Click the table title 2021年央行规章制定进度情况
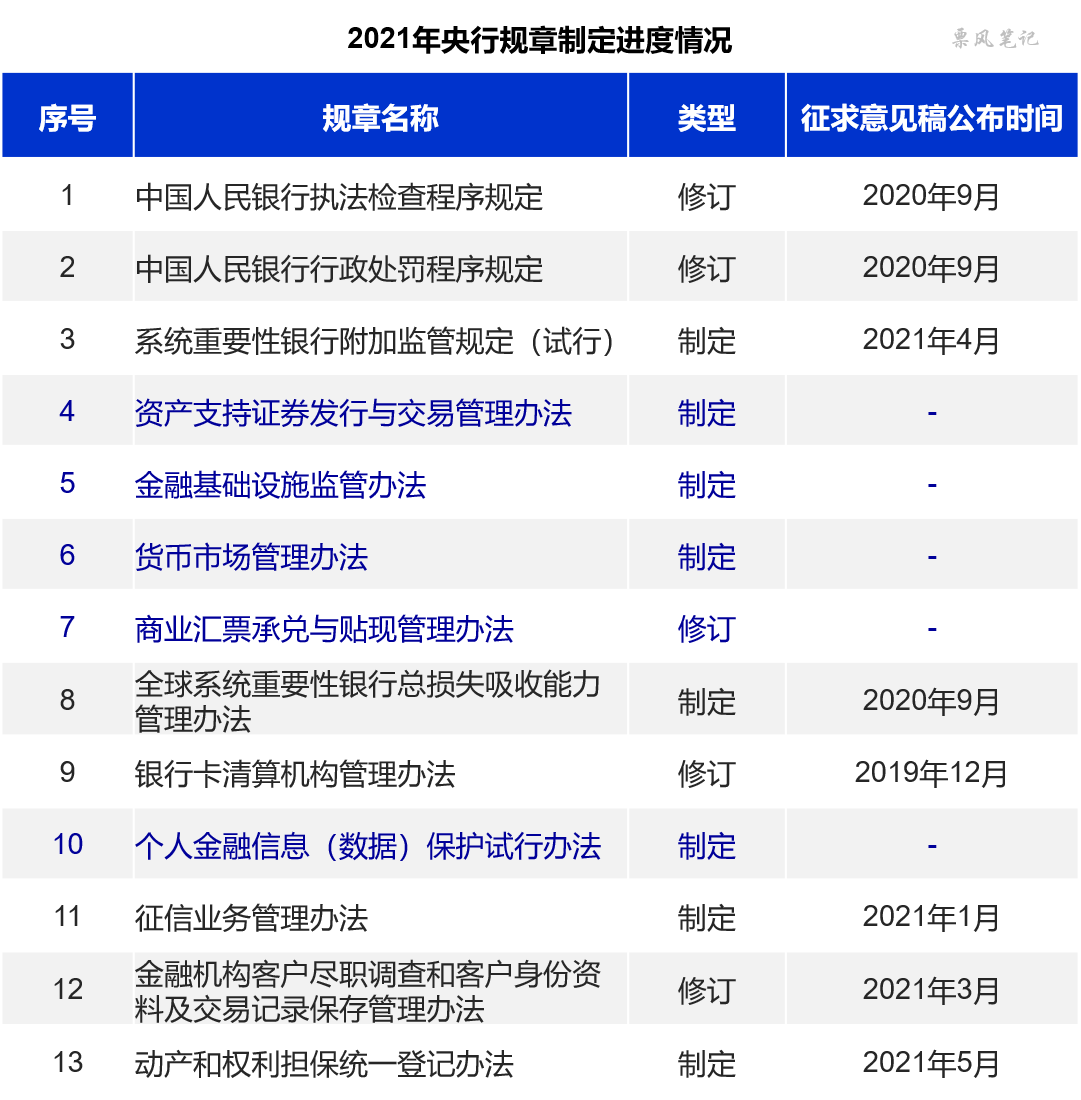The width and height of the screenshot is (1081, 1100). click(x=539, y=39)
